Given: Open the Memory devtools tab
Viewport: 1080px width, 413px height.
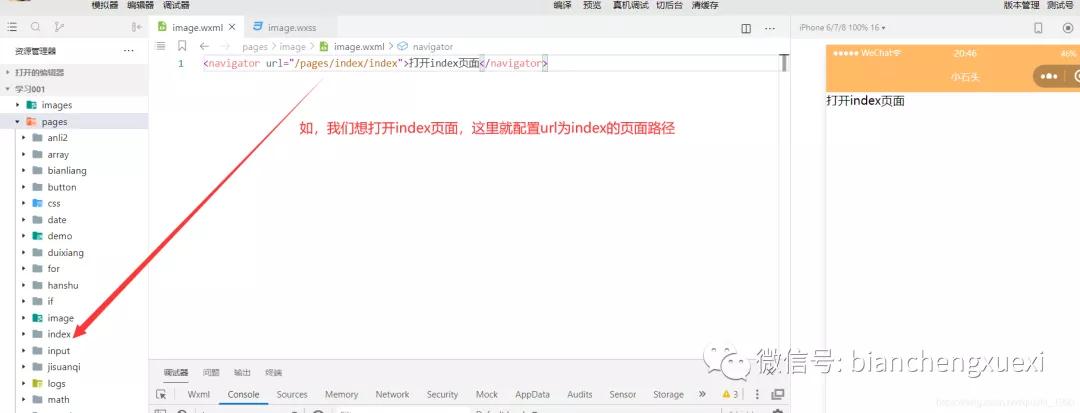Looking at the screenshot, I should tap(342, 394).
